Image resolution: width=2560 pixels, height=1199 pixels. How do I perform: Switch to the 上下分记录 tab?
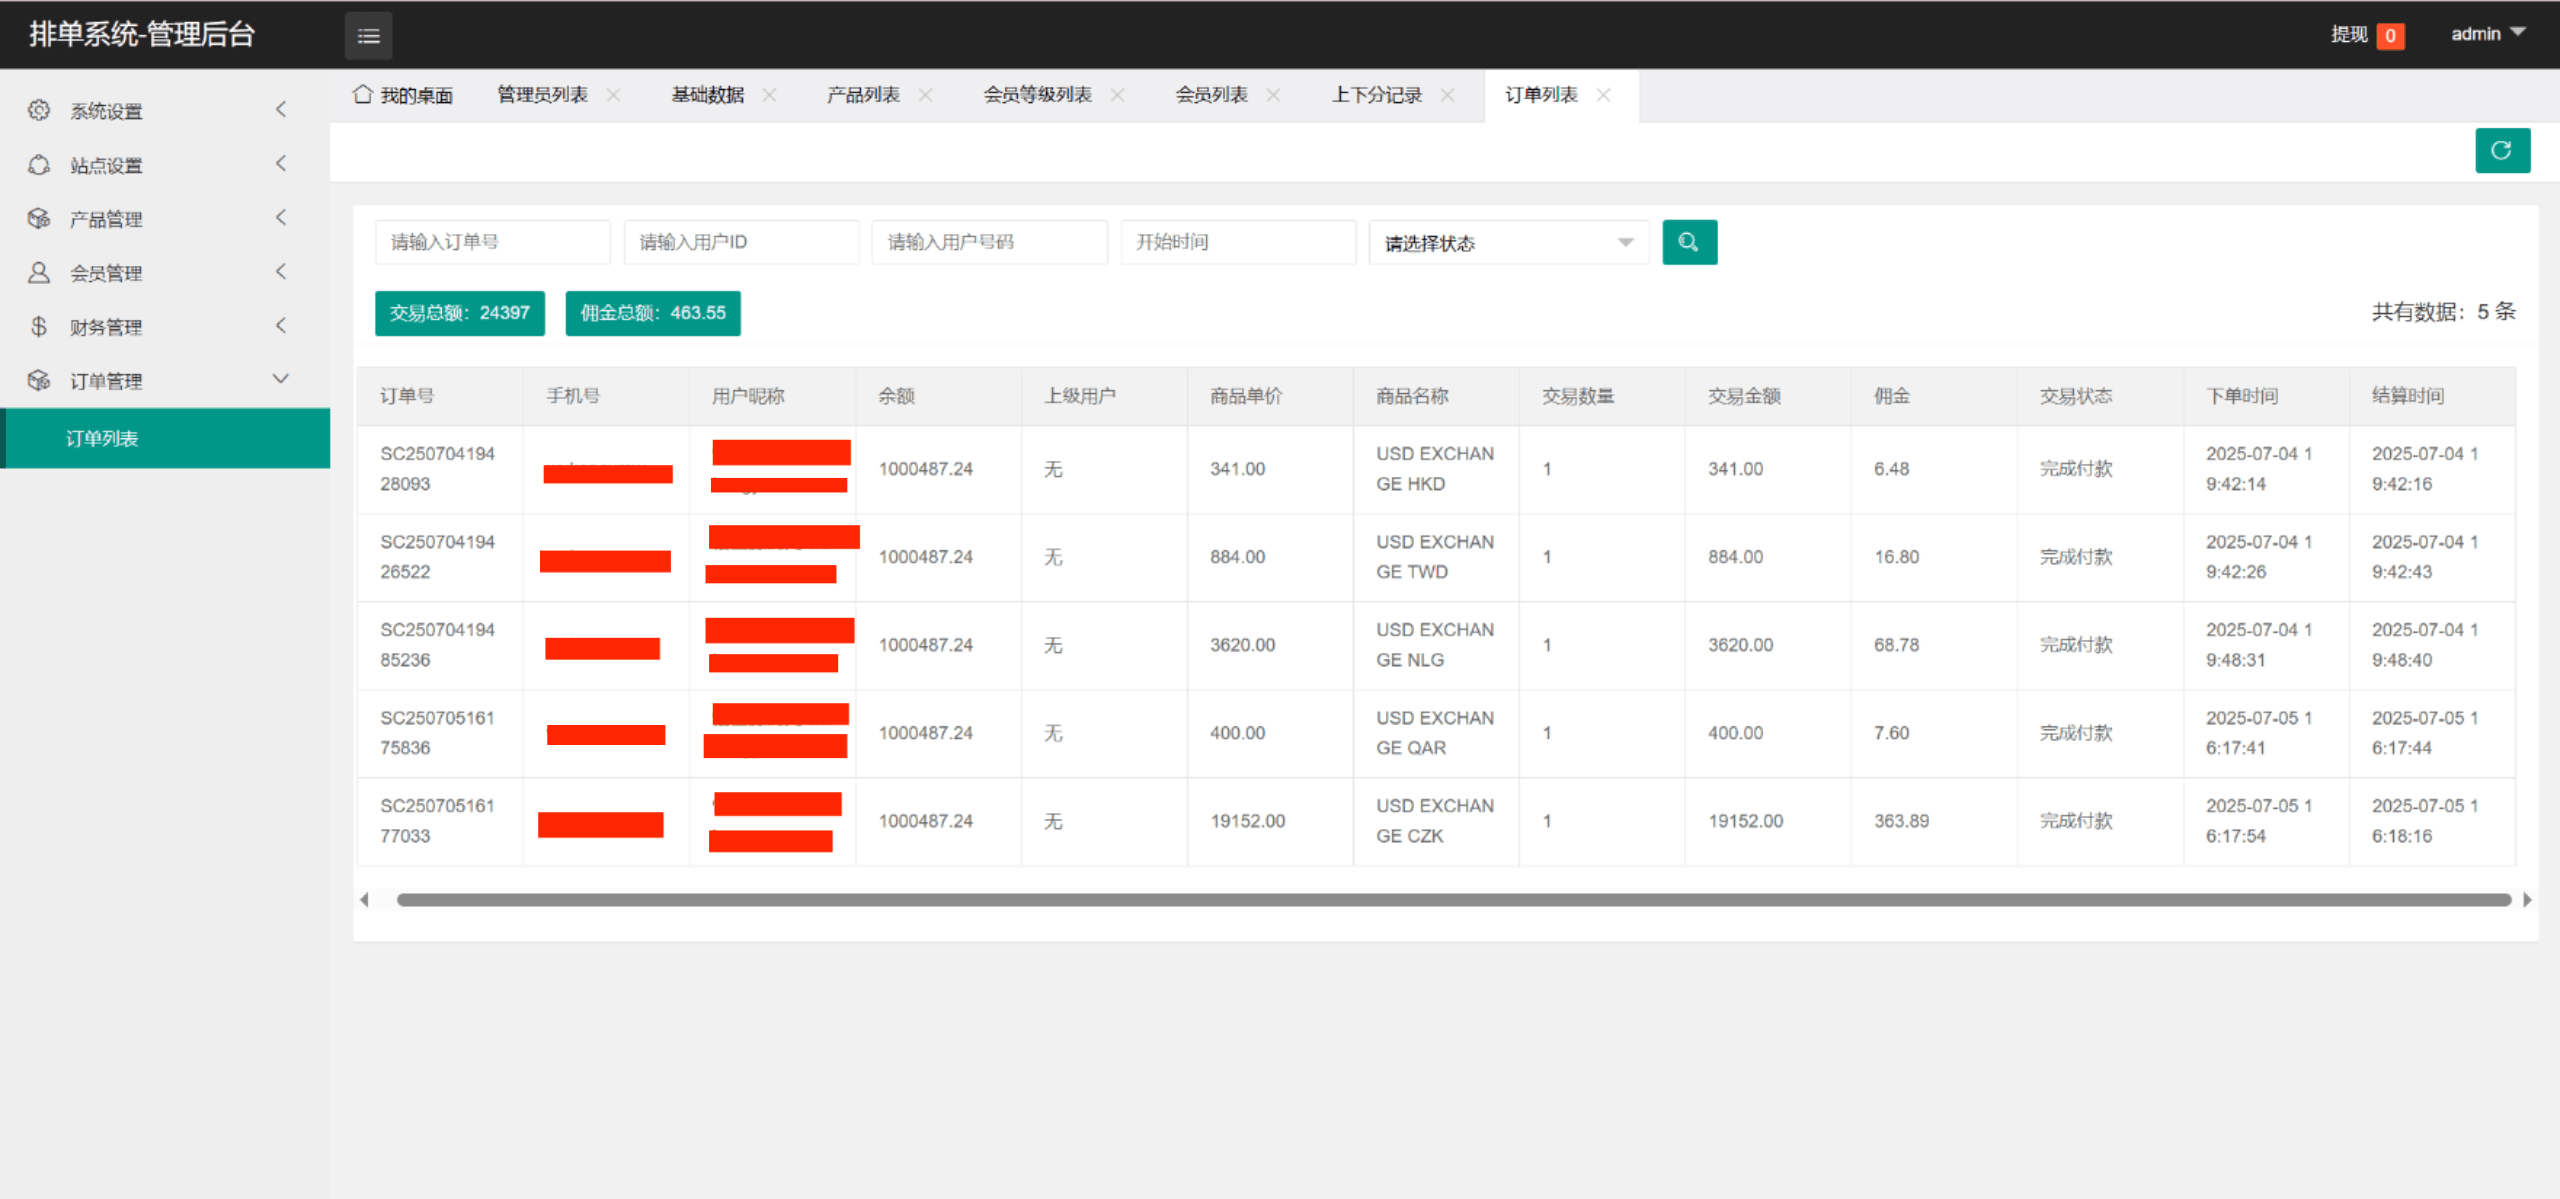(x=1376, y=95)
